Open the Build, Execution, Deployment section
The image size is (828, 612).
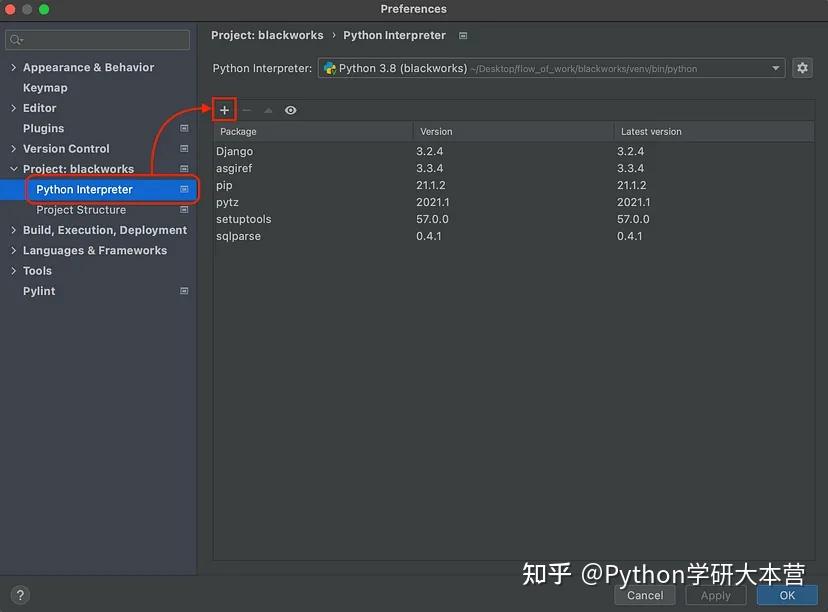click(13, 230)
